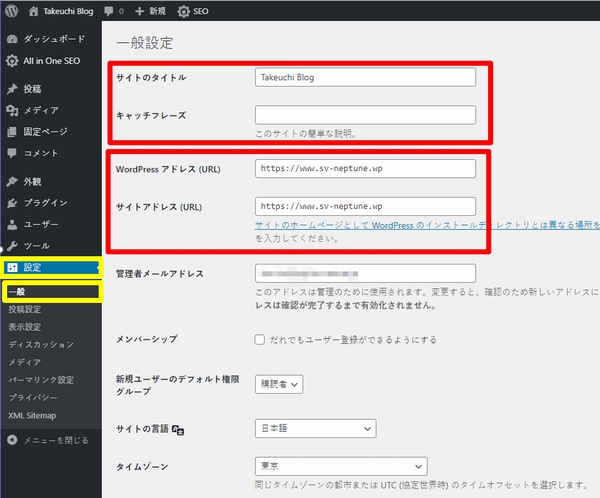Click the サイトのタイトル input field
Viewport: 600px width, 498px height.
(x=365, y=77)
